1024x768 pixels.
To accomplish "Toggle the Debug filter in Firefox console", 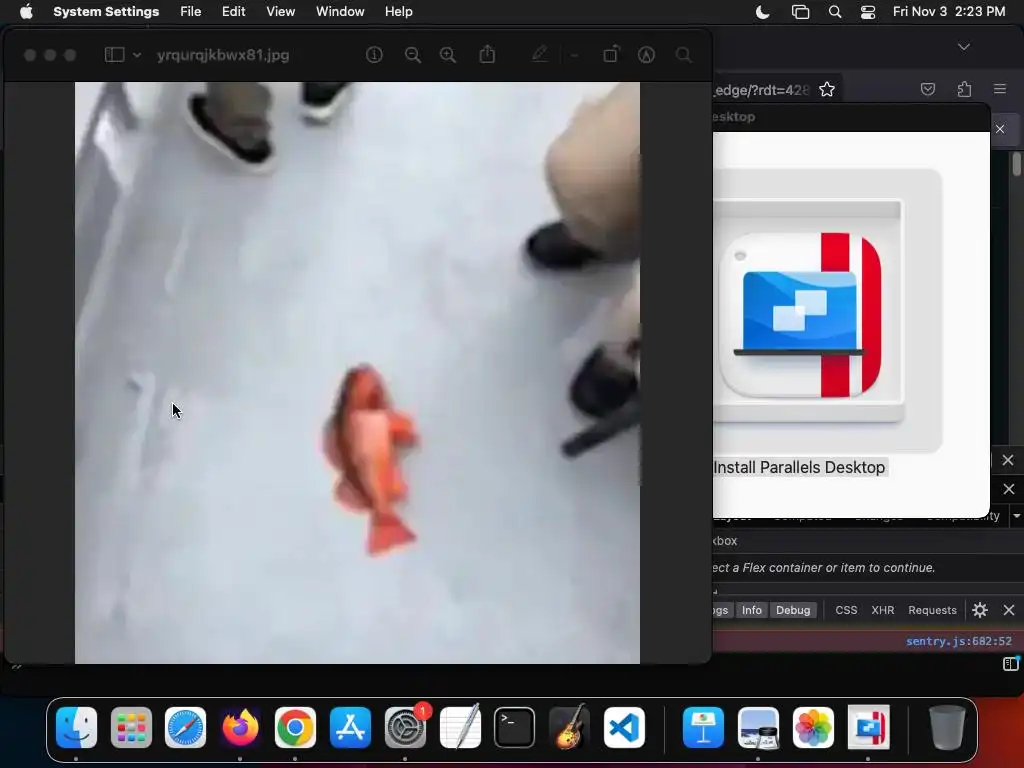I will tap(793, 610).
